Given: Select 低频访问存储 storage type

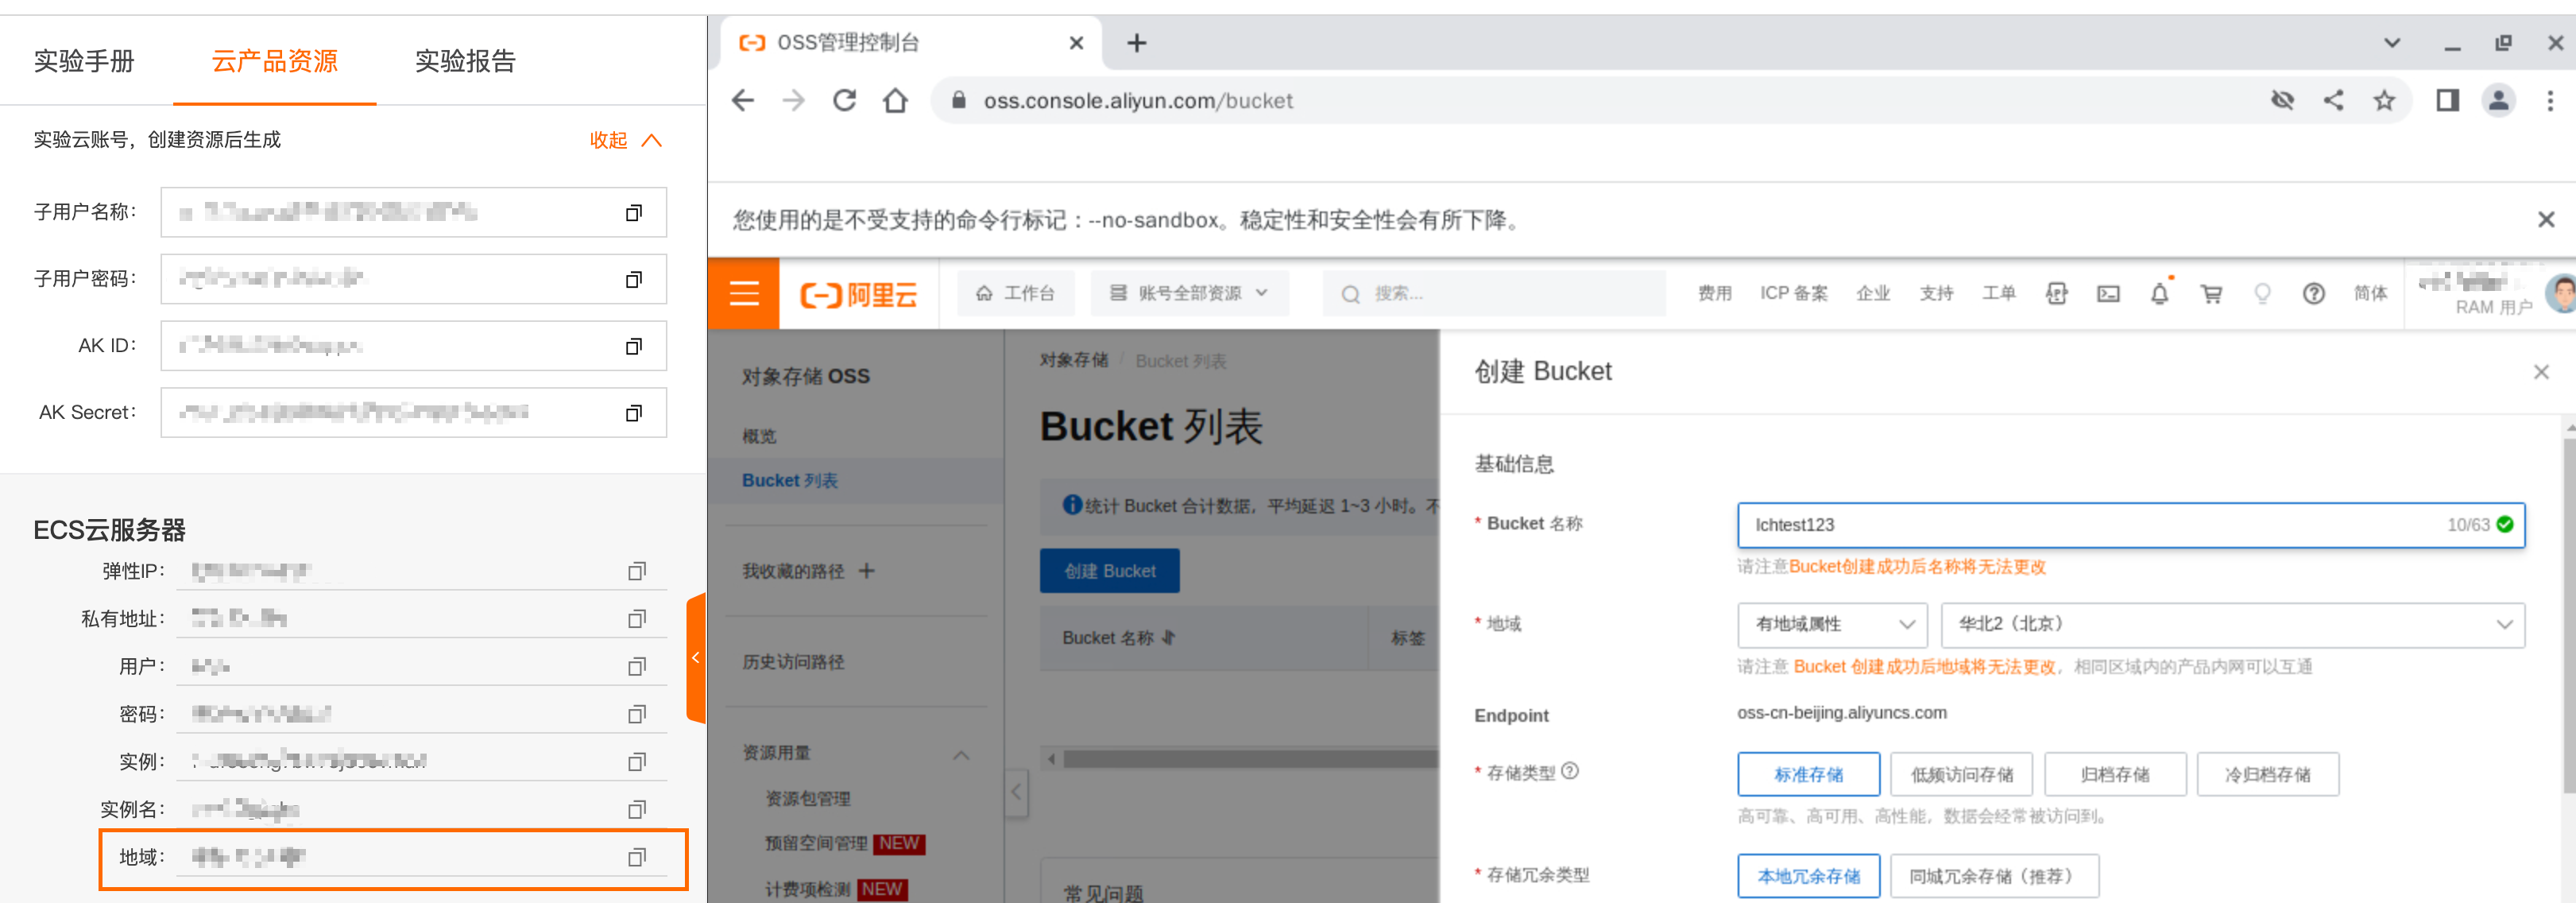Looking at the screenshot, I should click(x=1961, y=775).
